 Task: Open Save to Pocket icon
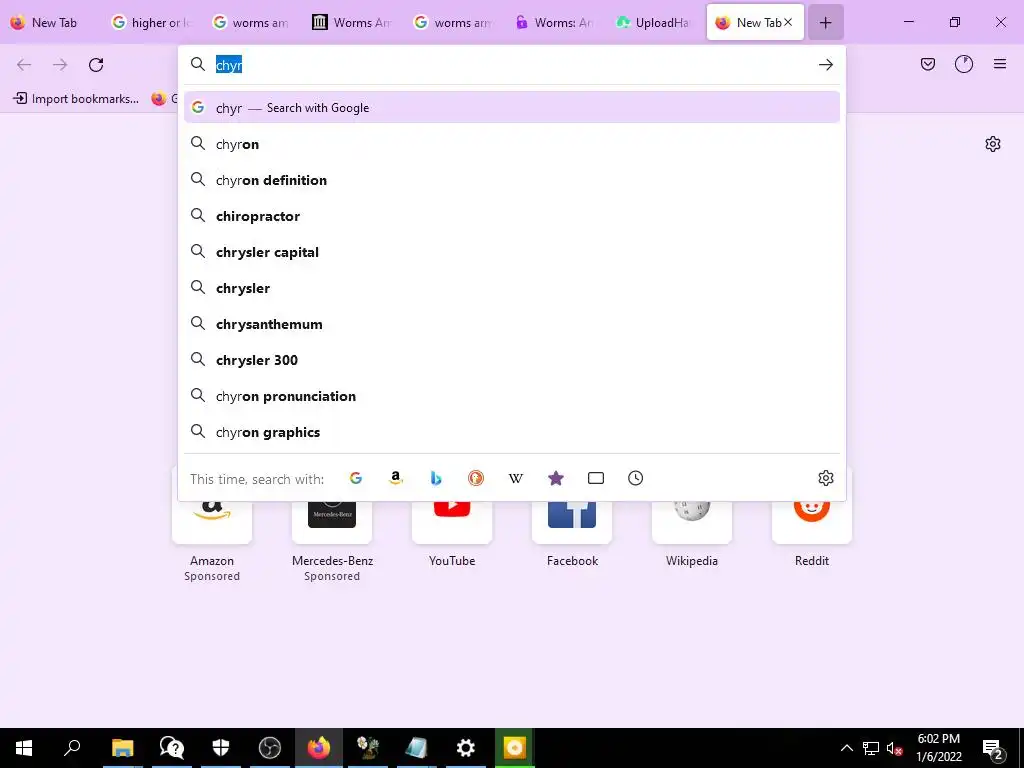pyautogui.click(x=928, y=64)
